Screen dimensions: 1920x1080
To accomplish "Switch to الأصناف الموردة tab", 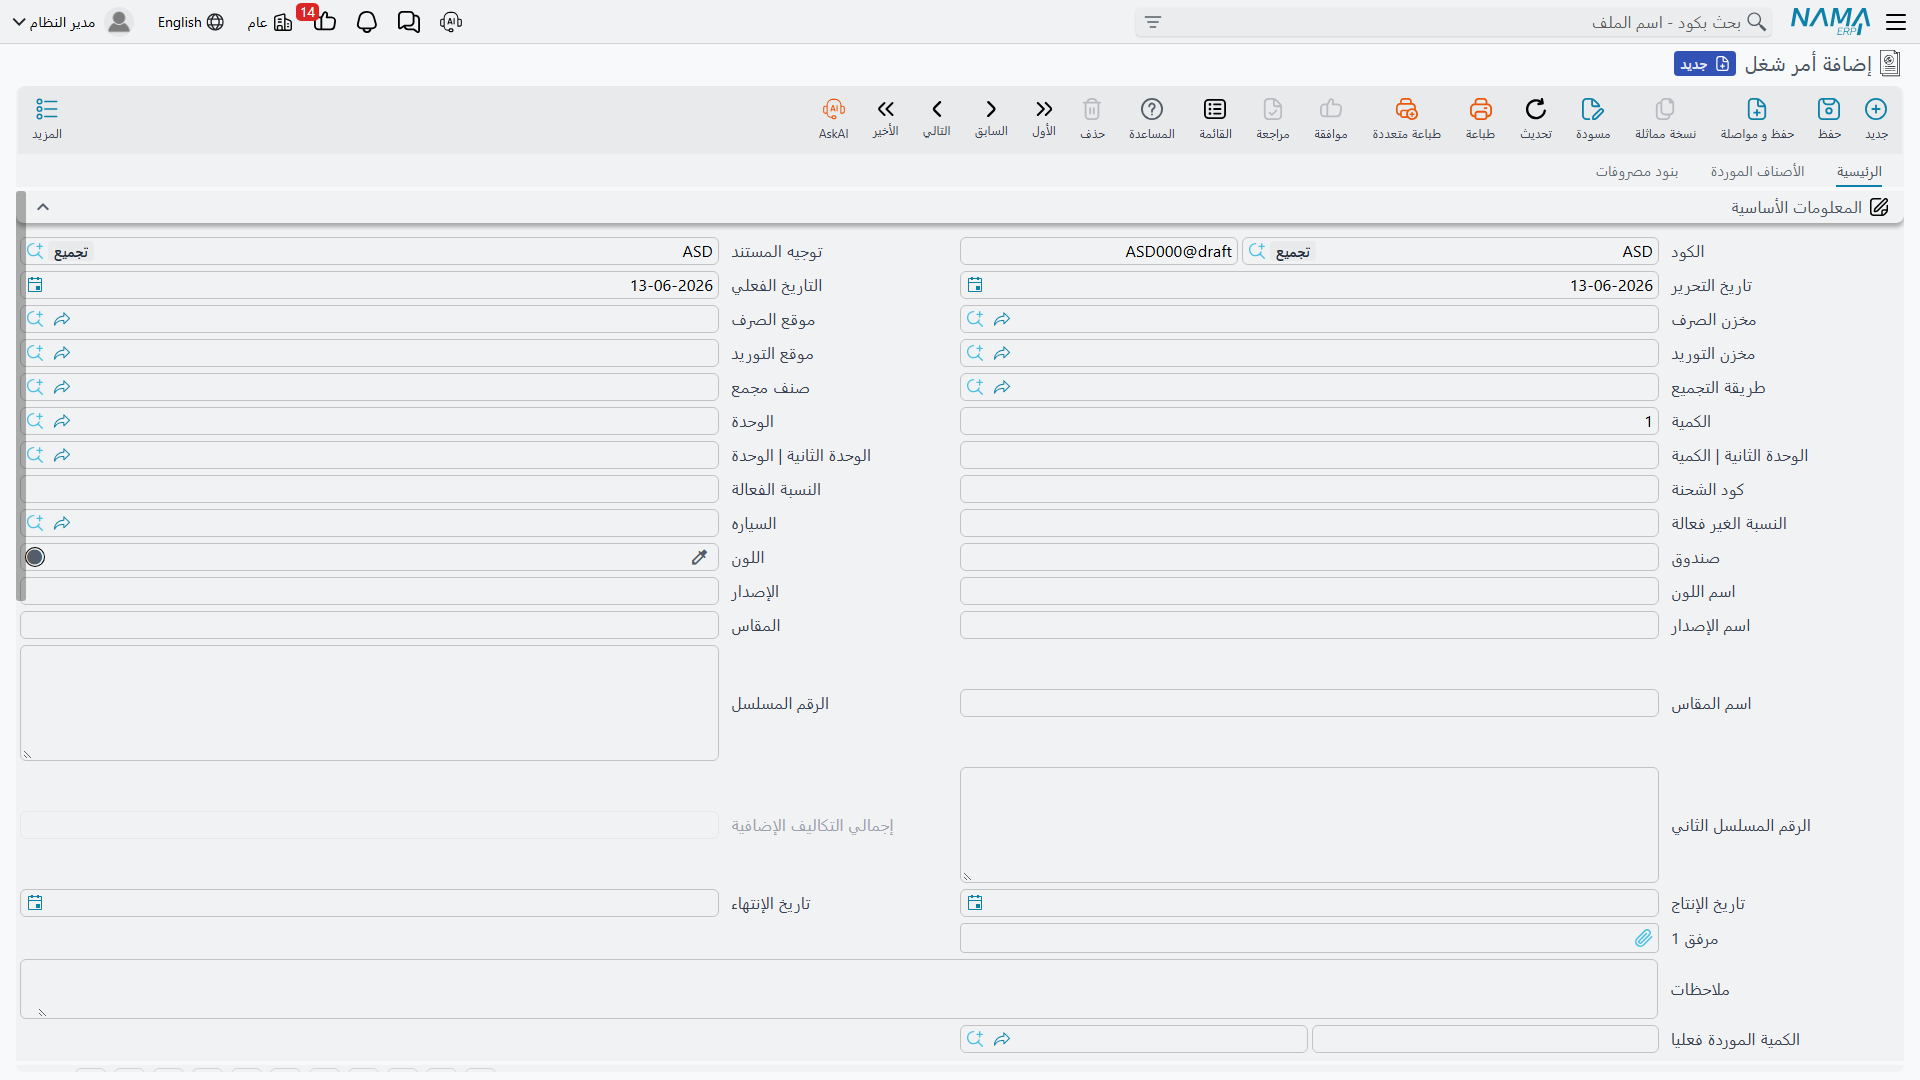I will click(1757, 172).
